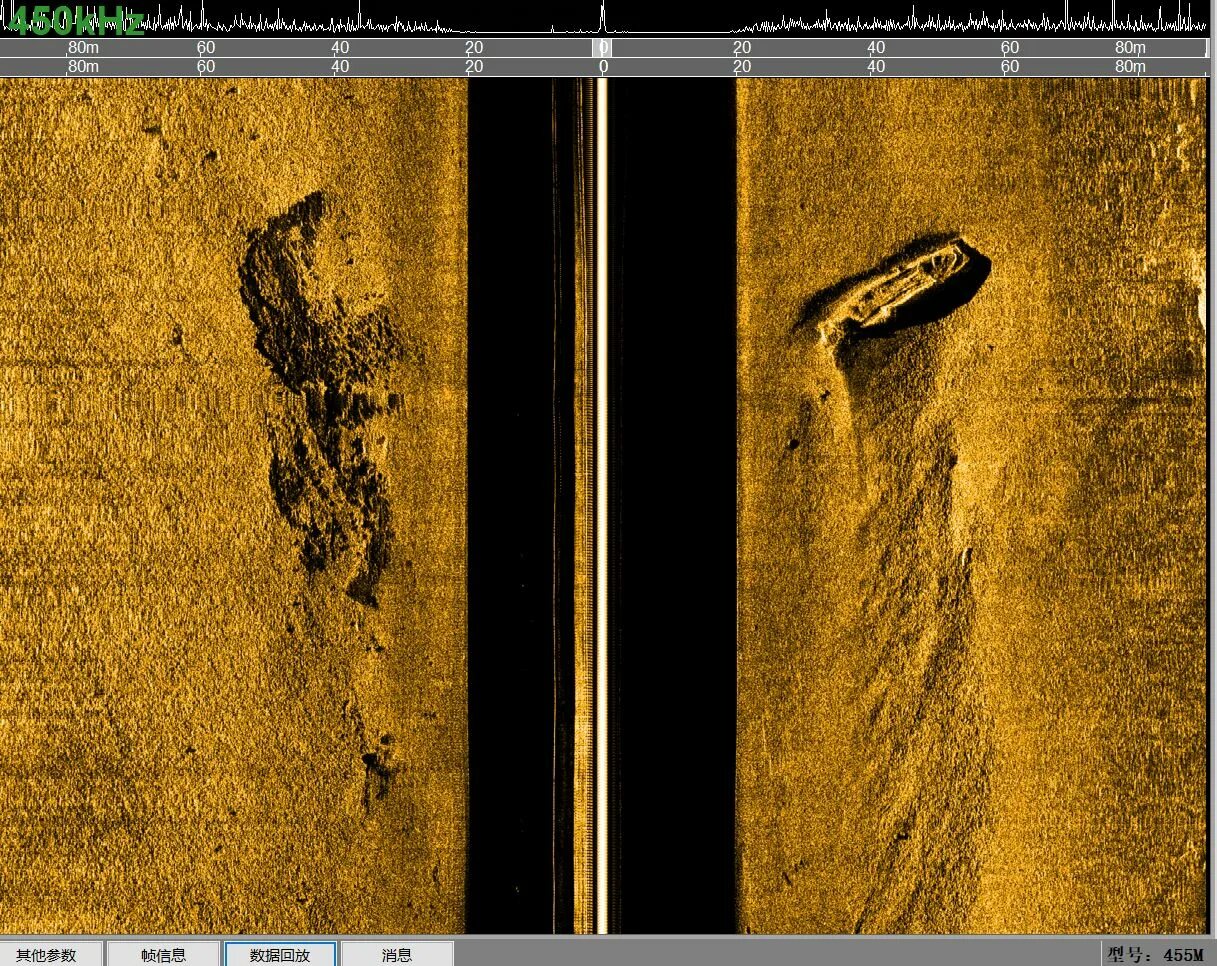Switch to the 帧信息 tab
This screenshot has width=1217, height=966.
163,954
